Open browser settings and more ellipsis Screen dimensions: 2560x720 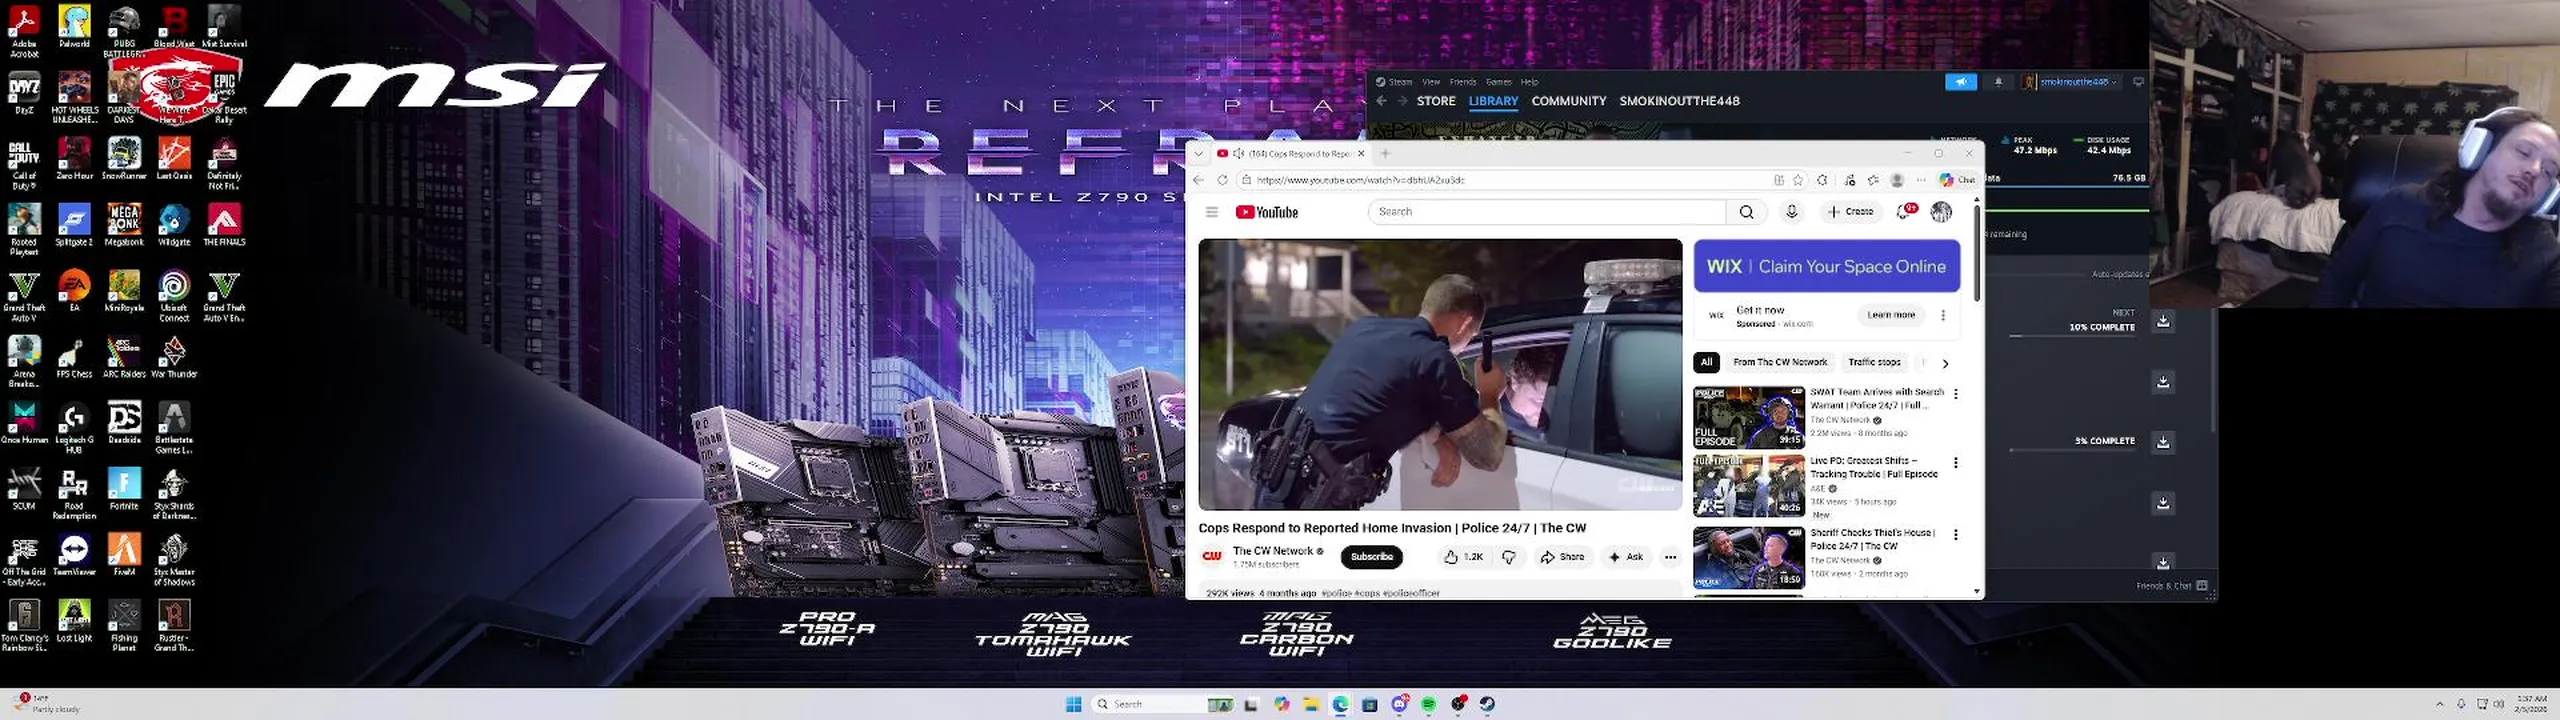[x=1921, y=180]
